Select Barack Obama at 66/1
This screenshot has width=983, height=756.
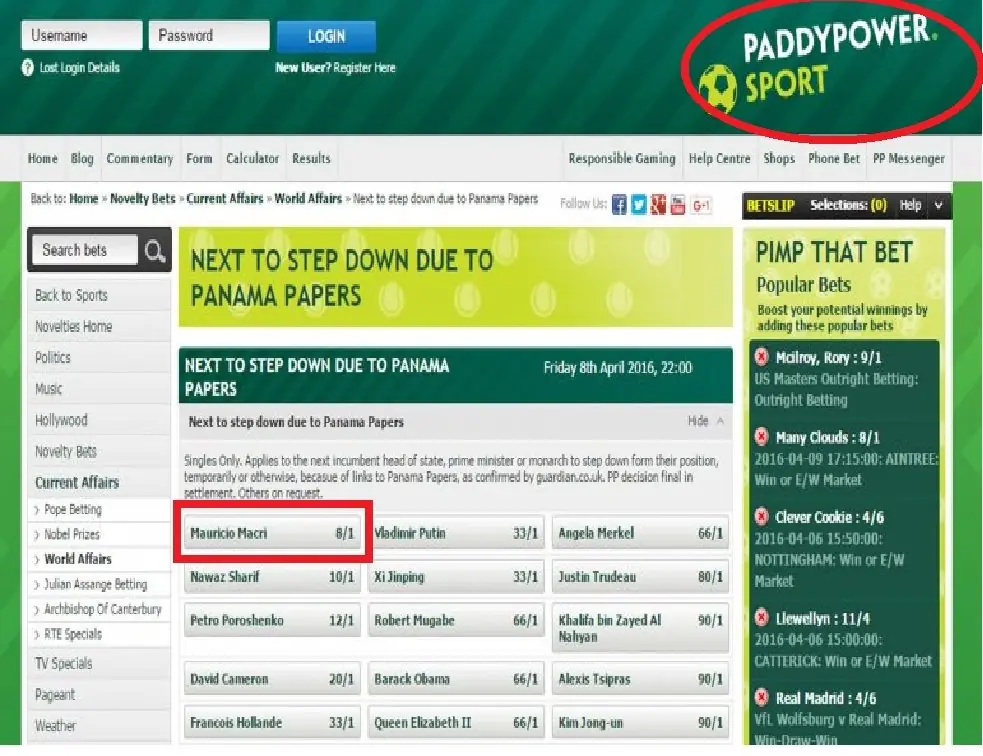pos(456,679)
